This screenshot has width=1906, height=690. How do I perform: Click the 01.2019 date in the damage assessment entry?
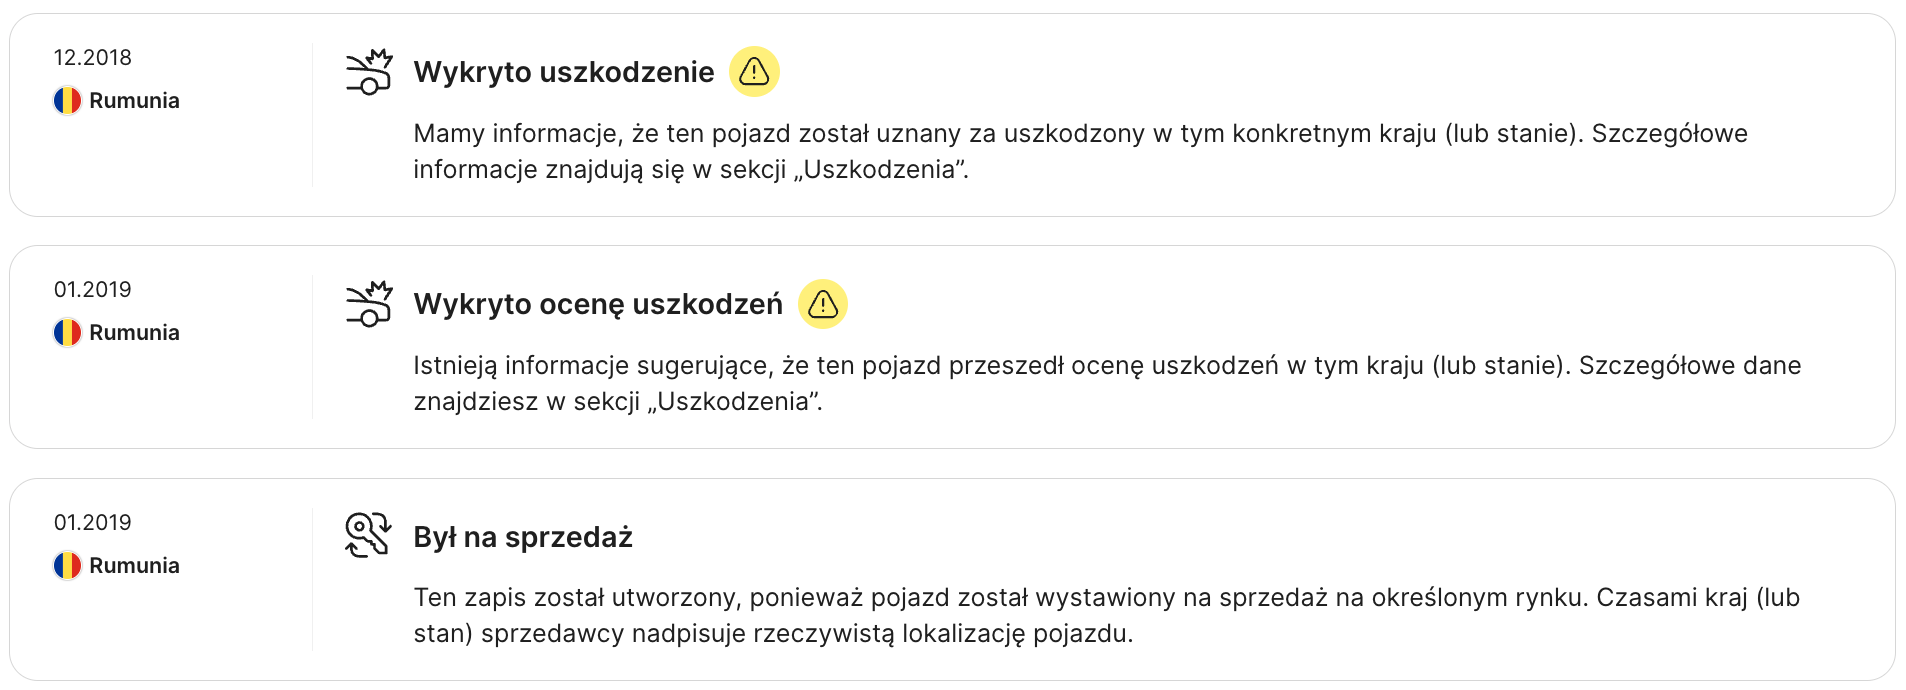click(x=93, y=290)
